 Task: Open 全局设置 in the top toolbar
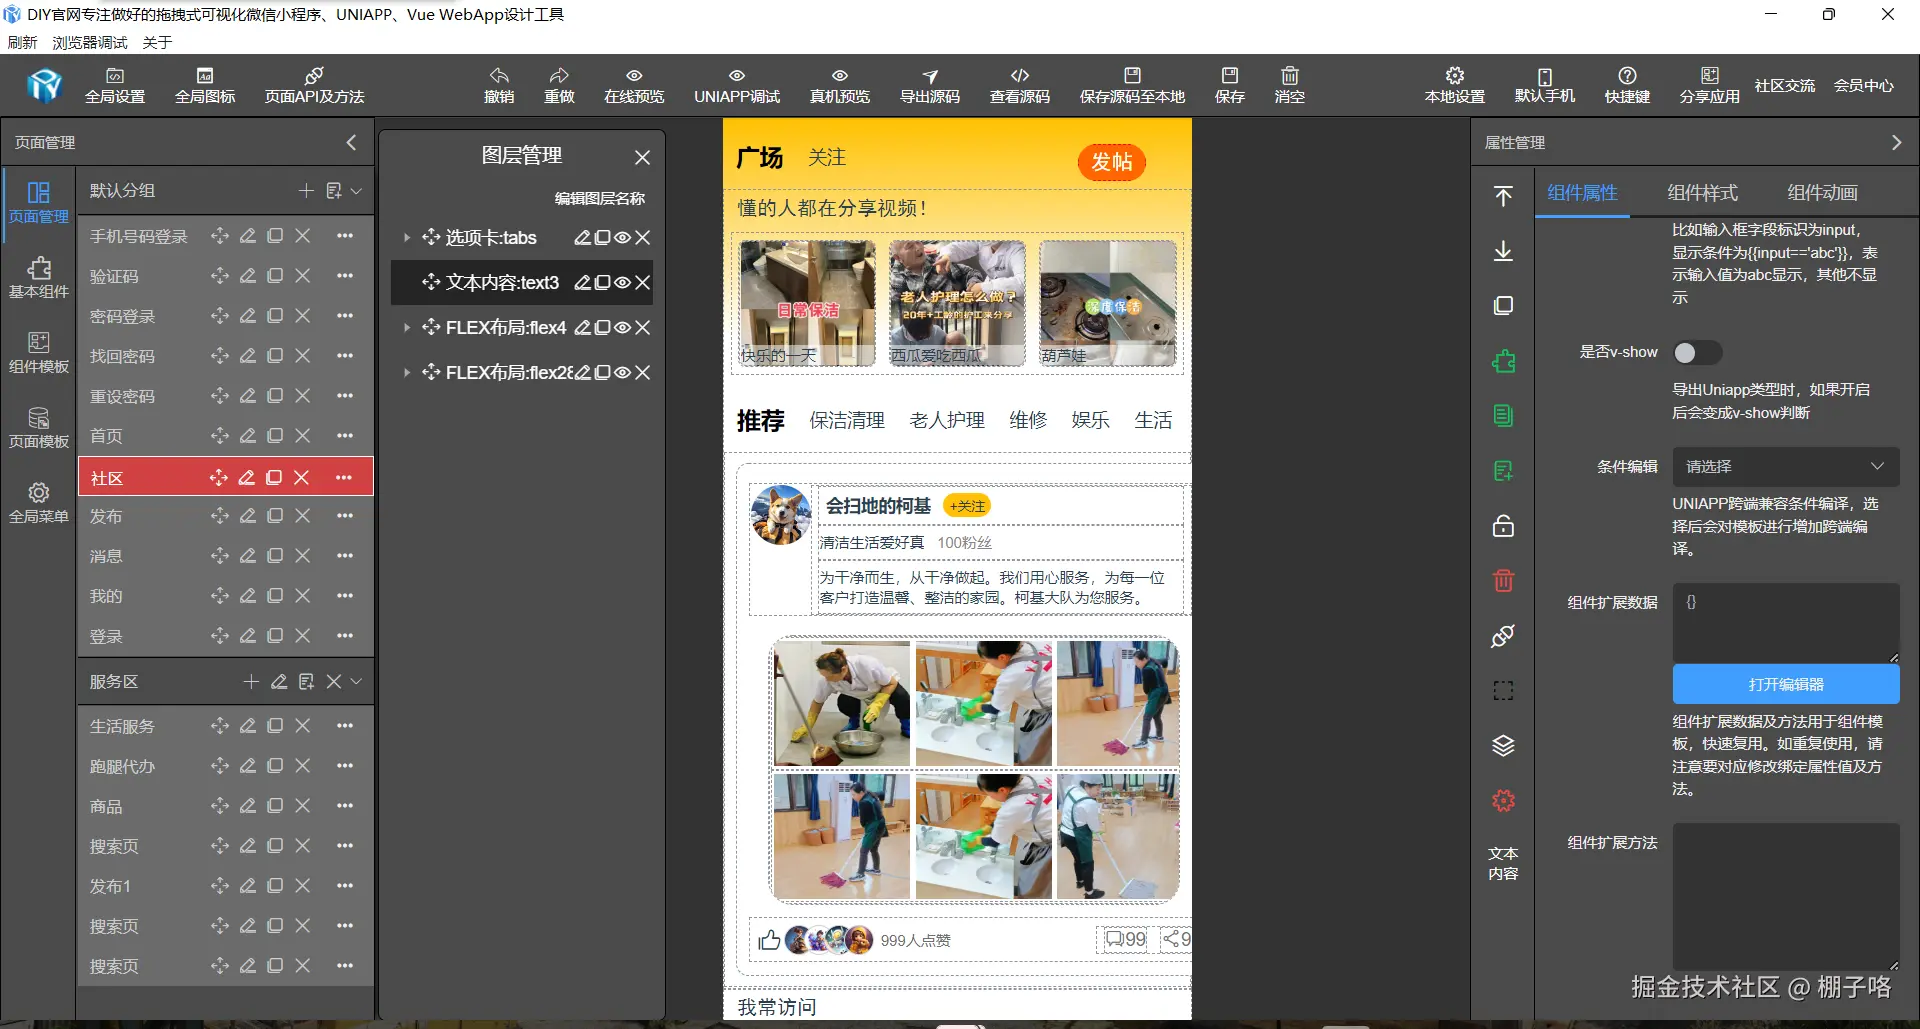coord(115,85)
